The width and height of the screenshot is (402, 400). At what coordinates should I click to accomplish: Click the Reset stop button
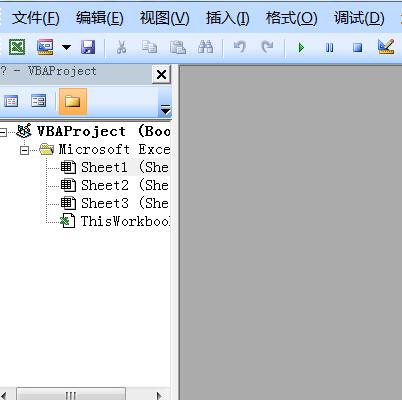point(357,48)
